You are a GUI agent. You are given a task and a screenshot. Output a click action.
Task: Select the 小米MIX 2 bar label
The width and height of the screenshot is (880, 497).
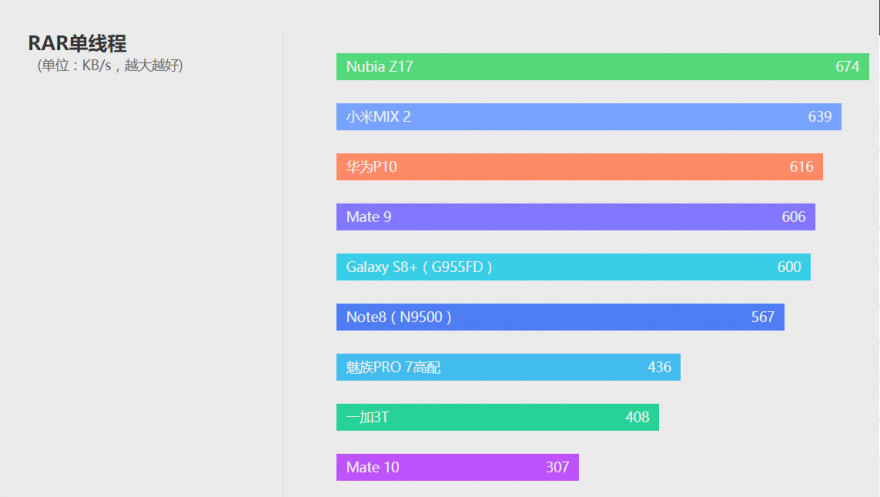click(378, 117)
